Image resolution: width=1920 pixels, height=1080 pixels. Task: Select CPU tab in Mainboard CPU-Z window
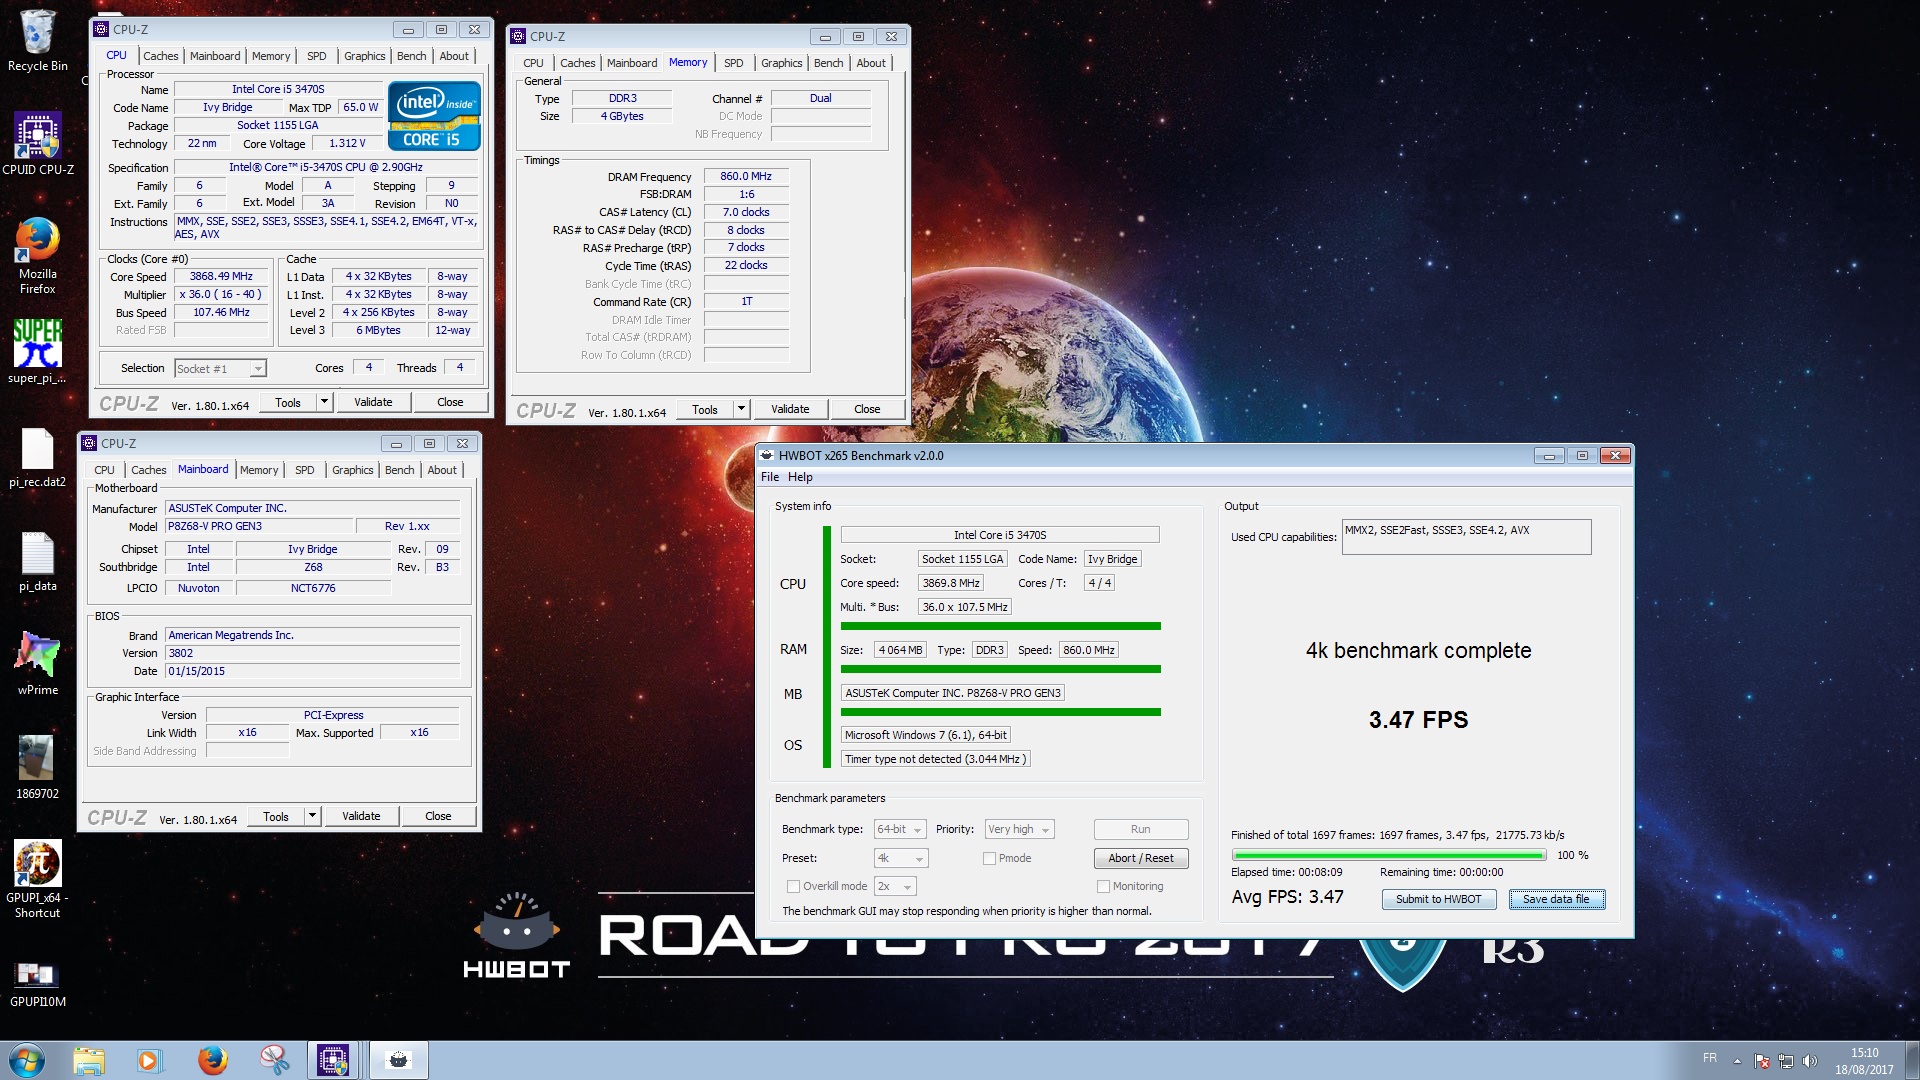click(104, 470)
